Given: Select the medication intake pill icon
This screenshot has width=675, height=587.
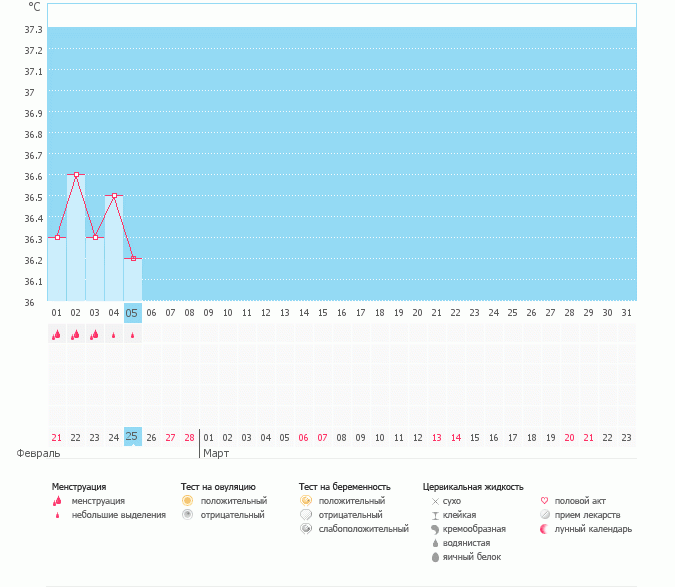Looking at the screenshot, I should (545, 514).
